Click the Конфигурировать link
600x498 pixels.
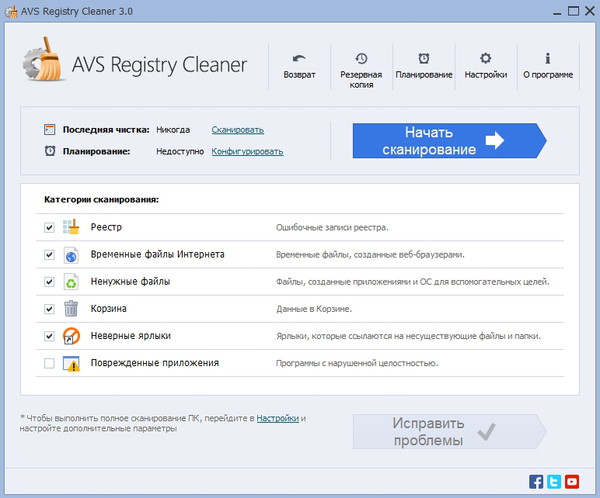[247, 151]
